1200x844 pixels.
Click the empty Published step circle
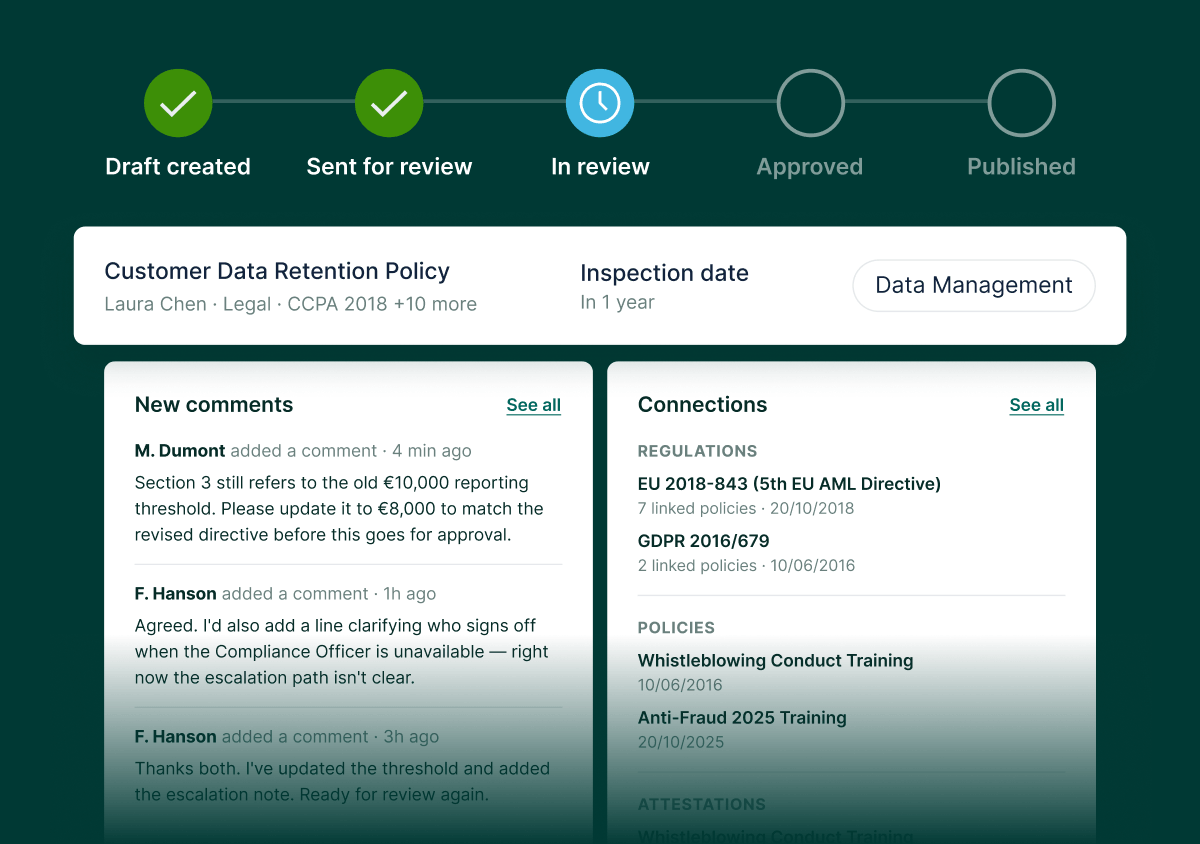[x=1022, y=103]
